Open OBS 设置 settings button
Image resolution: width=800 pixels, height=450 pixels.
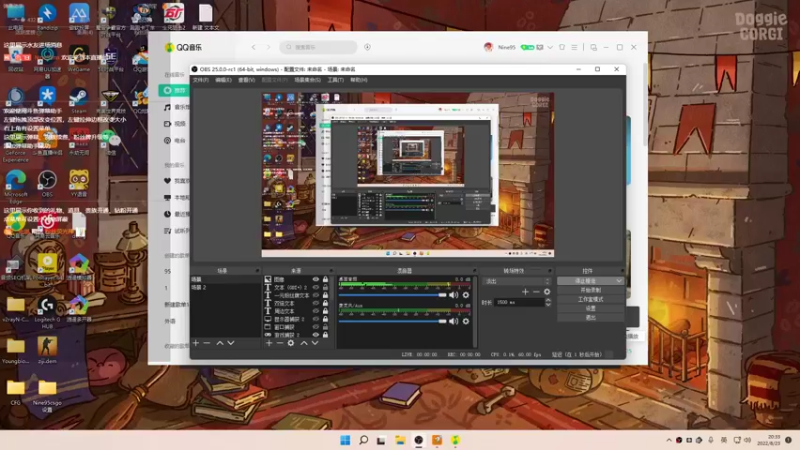(591, 308)
